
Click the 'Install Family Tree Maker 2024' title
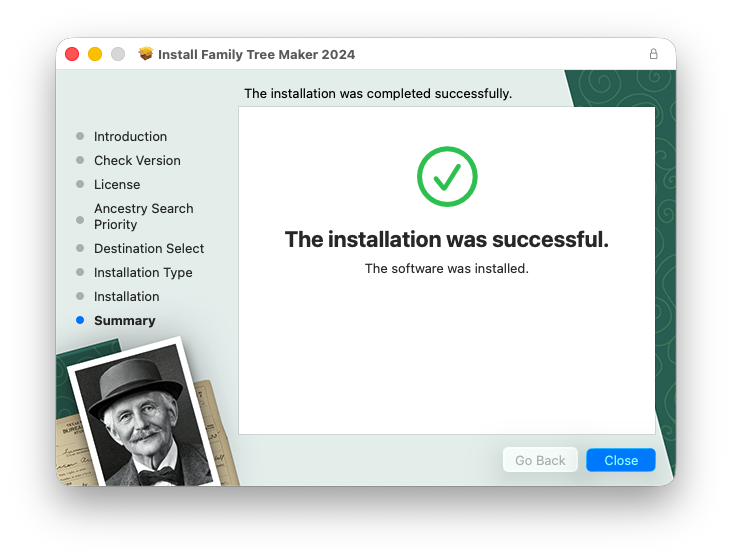point(256,55)
